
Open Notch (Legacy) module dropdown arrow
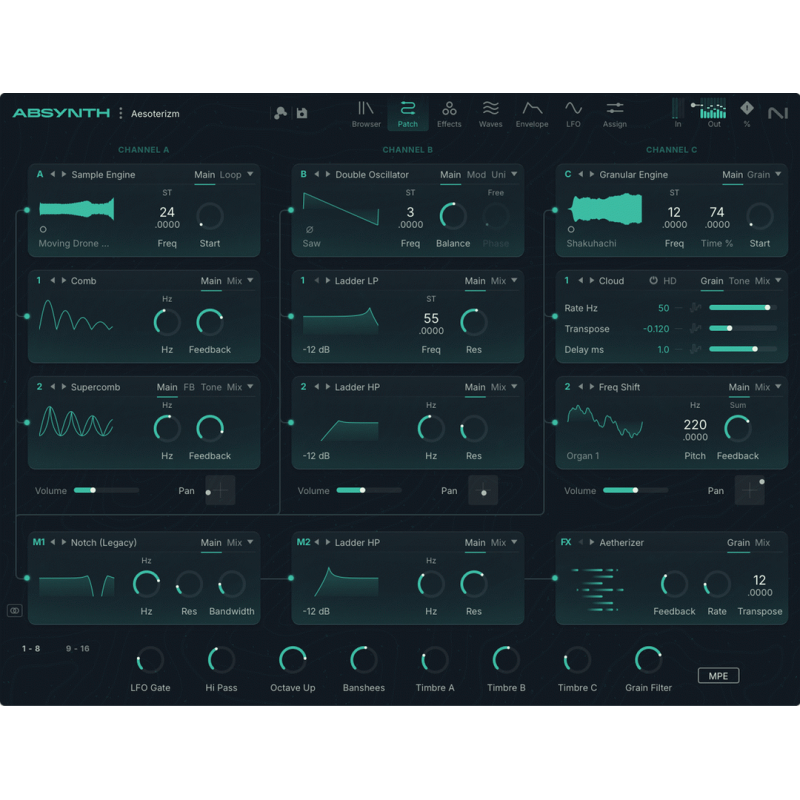pyautogui.click(x=250, y=542)
